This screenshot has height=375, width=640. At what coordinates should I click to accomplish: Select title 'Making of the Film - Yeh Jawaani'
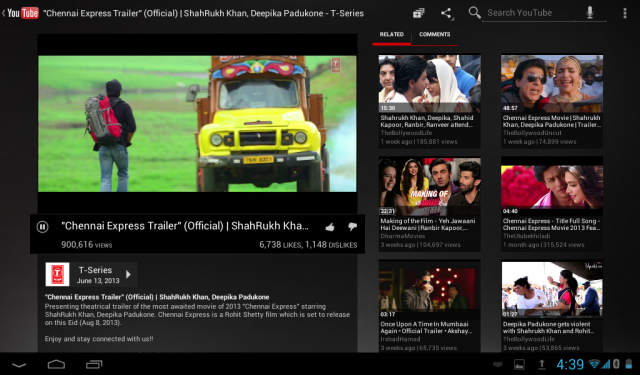tap(428, 224)
